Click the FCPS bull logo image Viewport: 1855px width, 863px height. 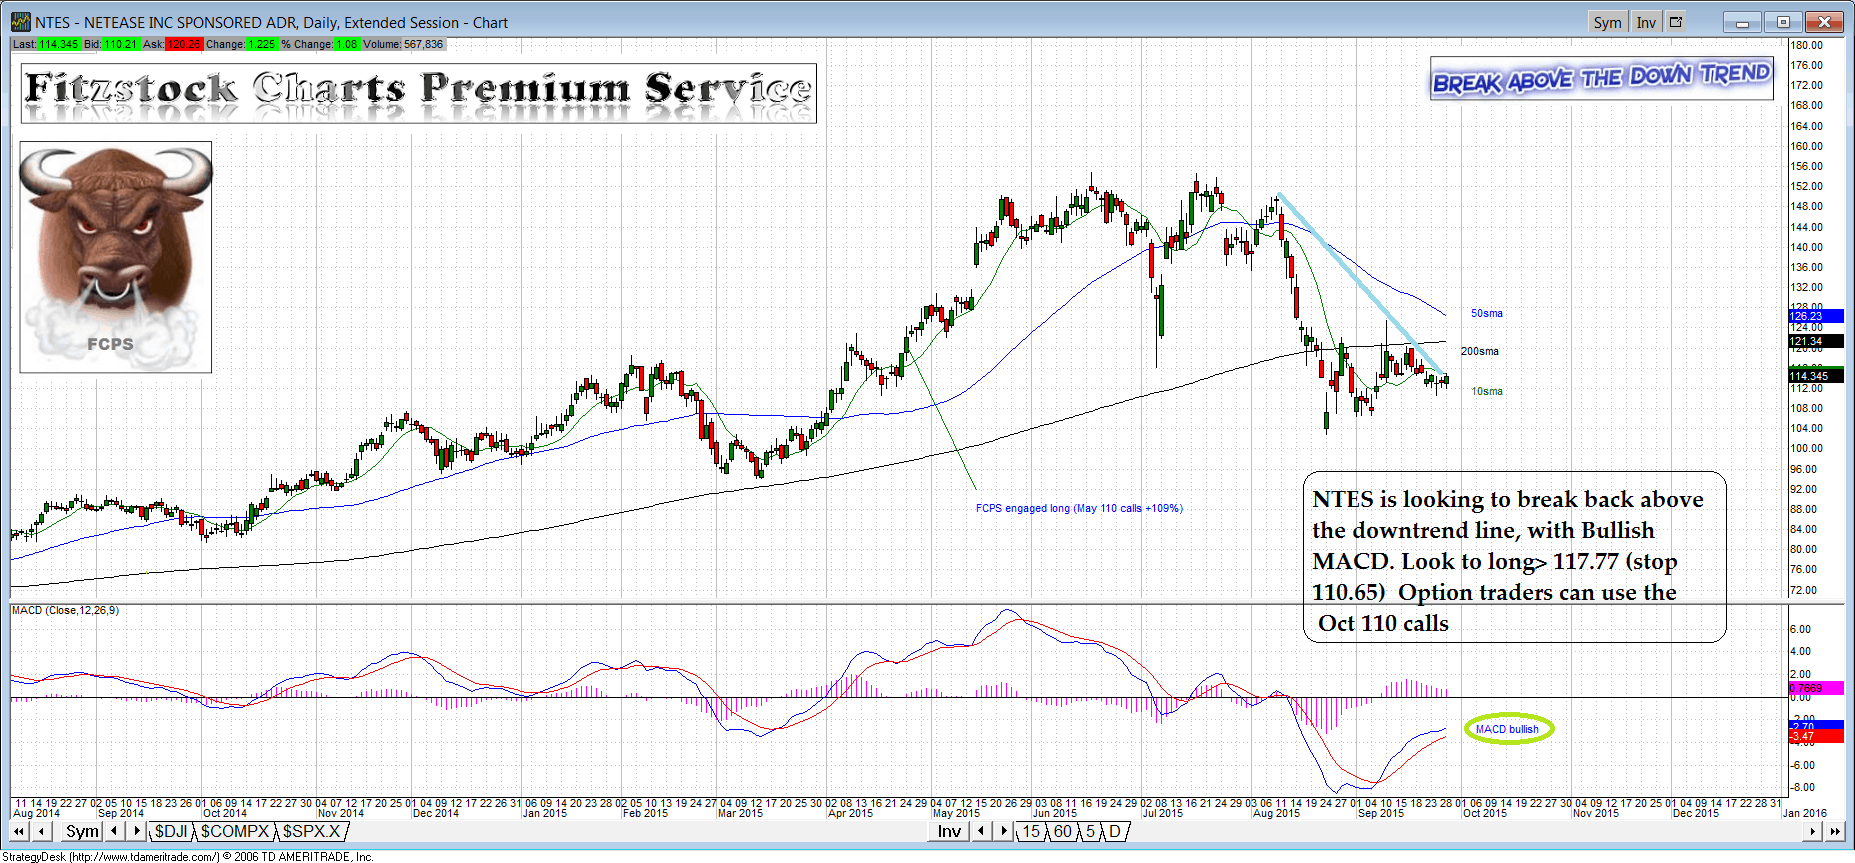(116, 257)
